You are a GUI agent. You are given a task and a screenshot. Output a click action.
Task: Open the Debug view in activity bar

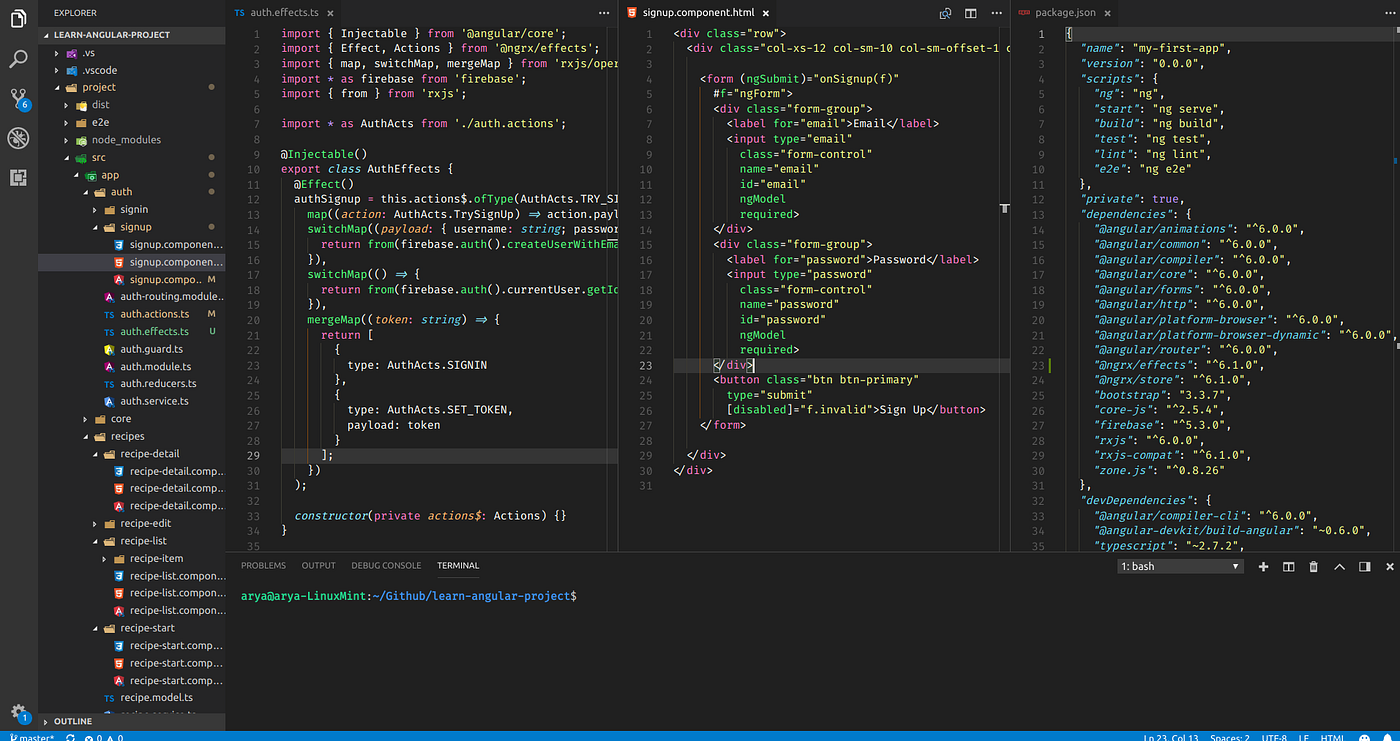pyautogui.click(x=18, y=138)
